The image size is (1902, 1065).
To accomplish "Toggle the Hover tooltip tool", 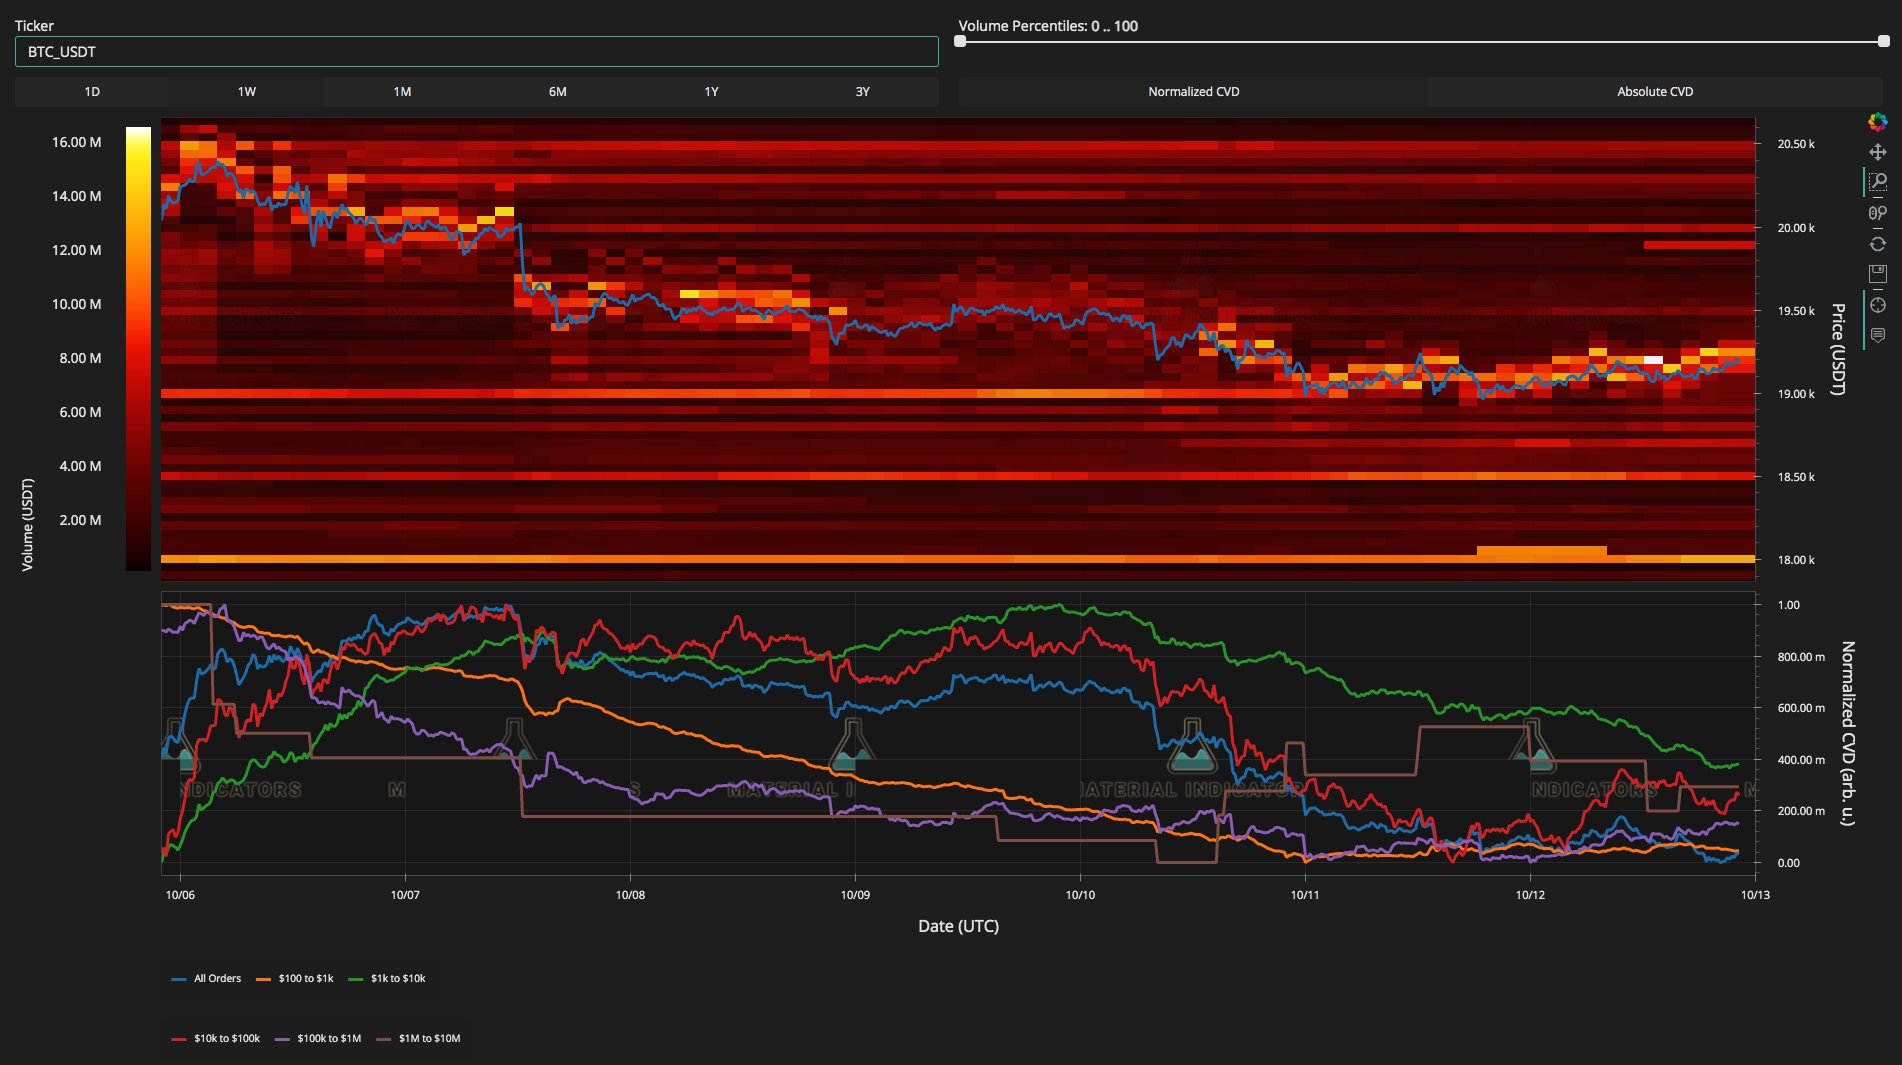I will [1877, 336].
